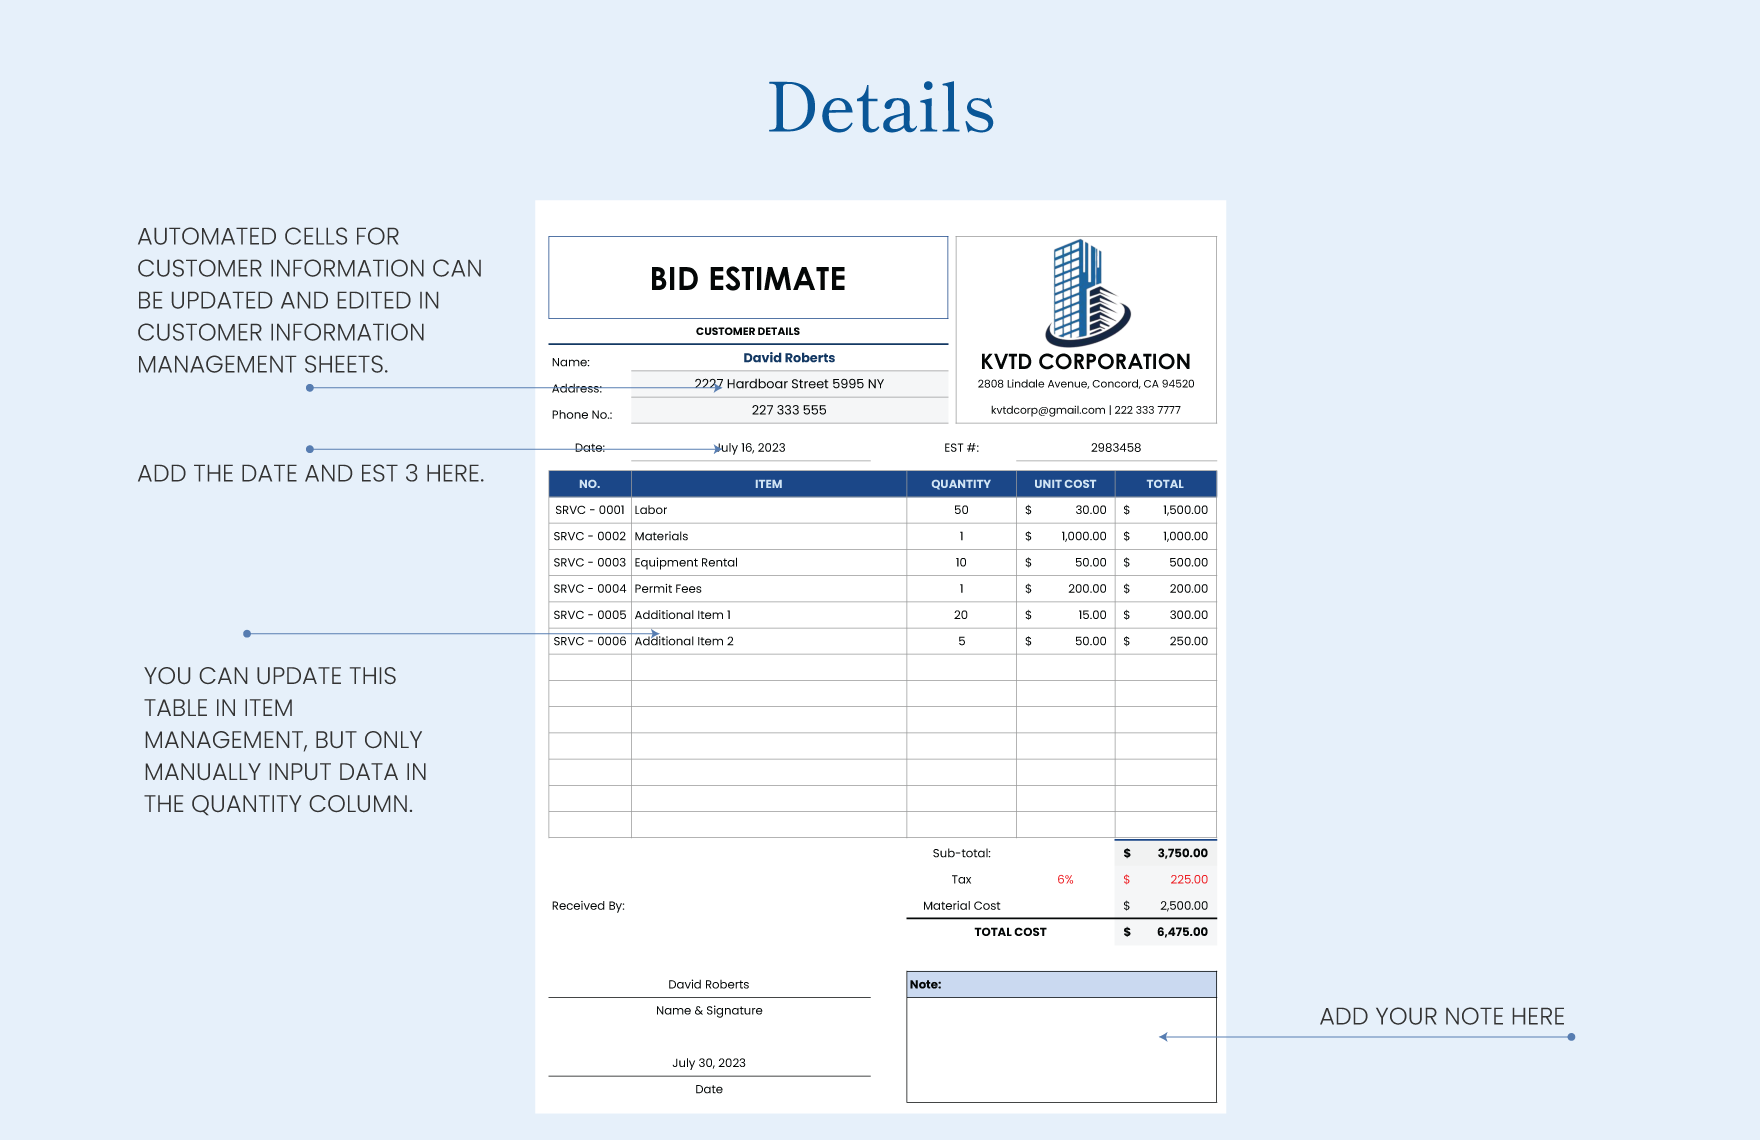Click the address field with Hardboar Street
This screenshot has height=1140, width=1760.
(789, 384)
